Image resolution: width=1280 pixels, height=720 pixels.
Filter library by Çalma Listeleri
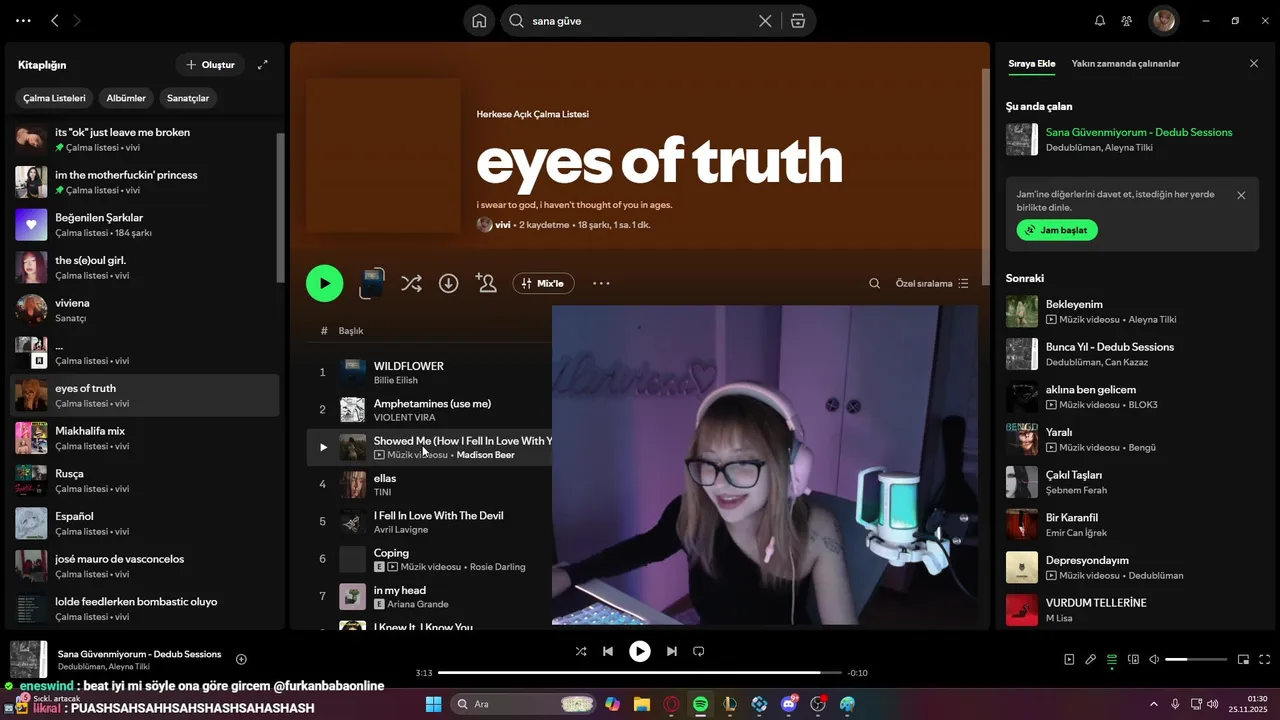point(55,98)
